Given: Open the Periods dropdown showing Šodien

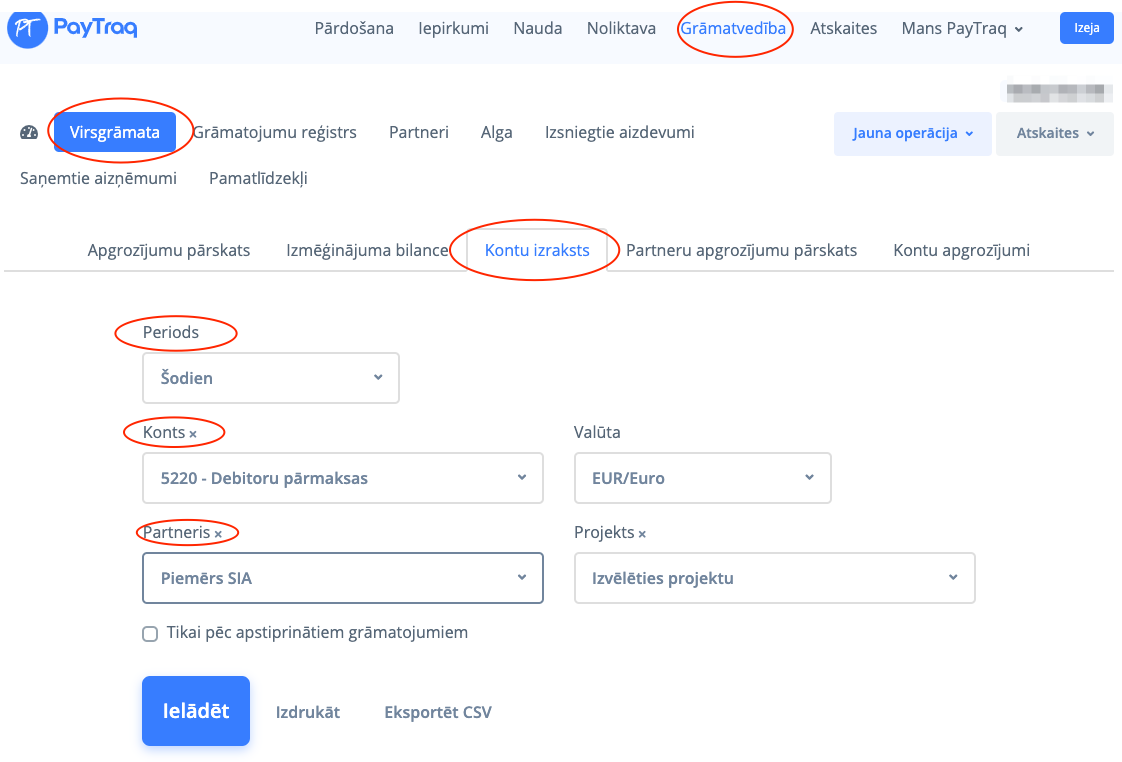Looking at the screenshot, I should click(271, 378).
